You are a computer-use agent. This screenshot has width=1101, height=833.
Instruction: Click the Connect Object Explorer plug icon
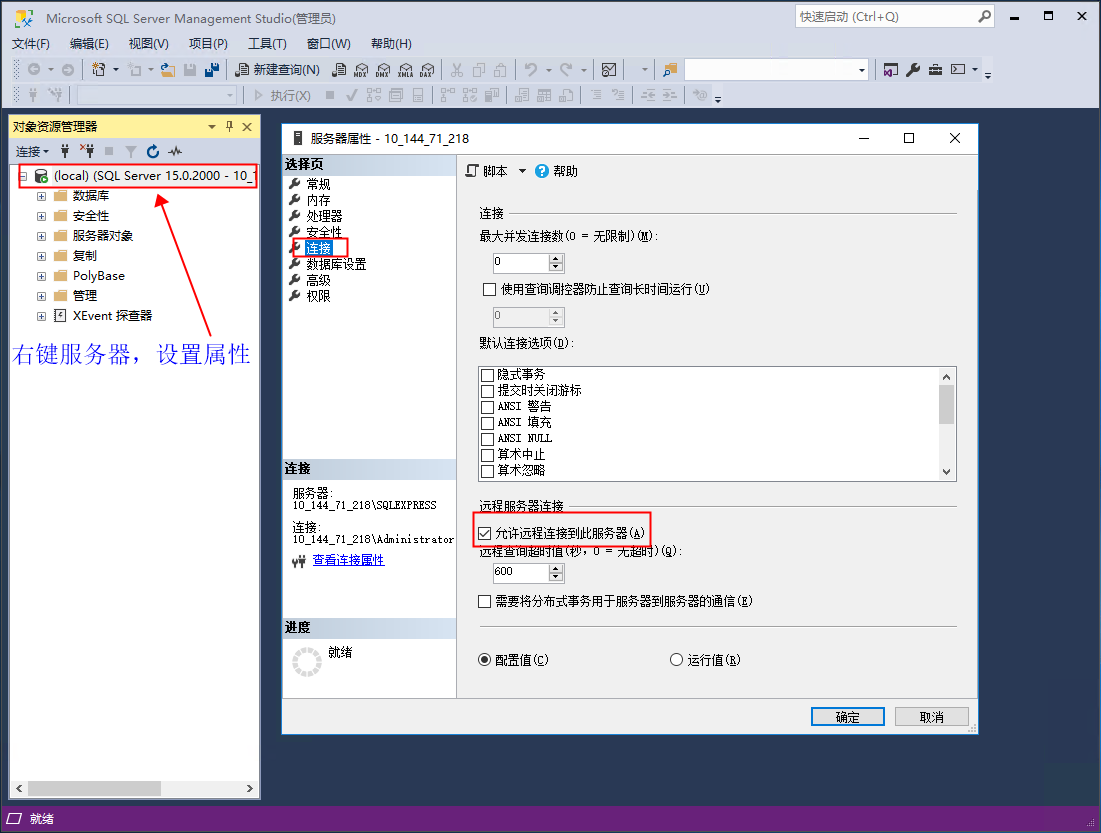(x=66, y=151)
